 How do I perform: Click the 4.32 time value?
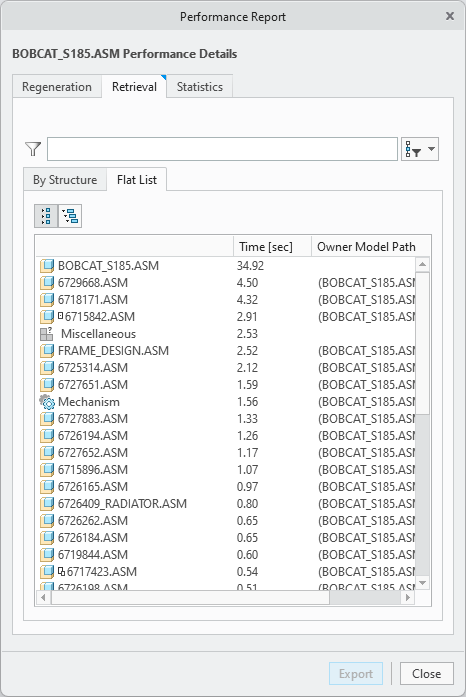coord(247,300)
